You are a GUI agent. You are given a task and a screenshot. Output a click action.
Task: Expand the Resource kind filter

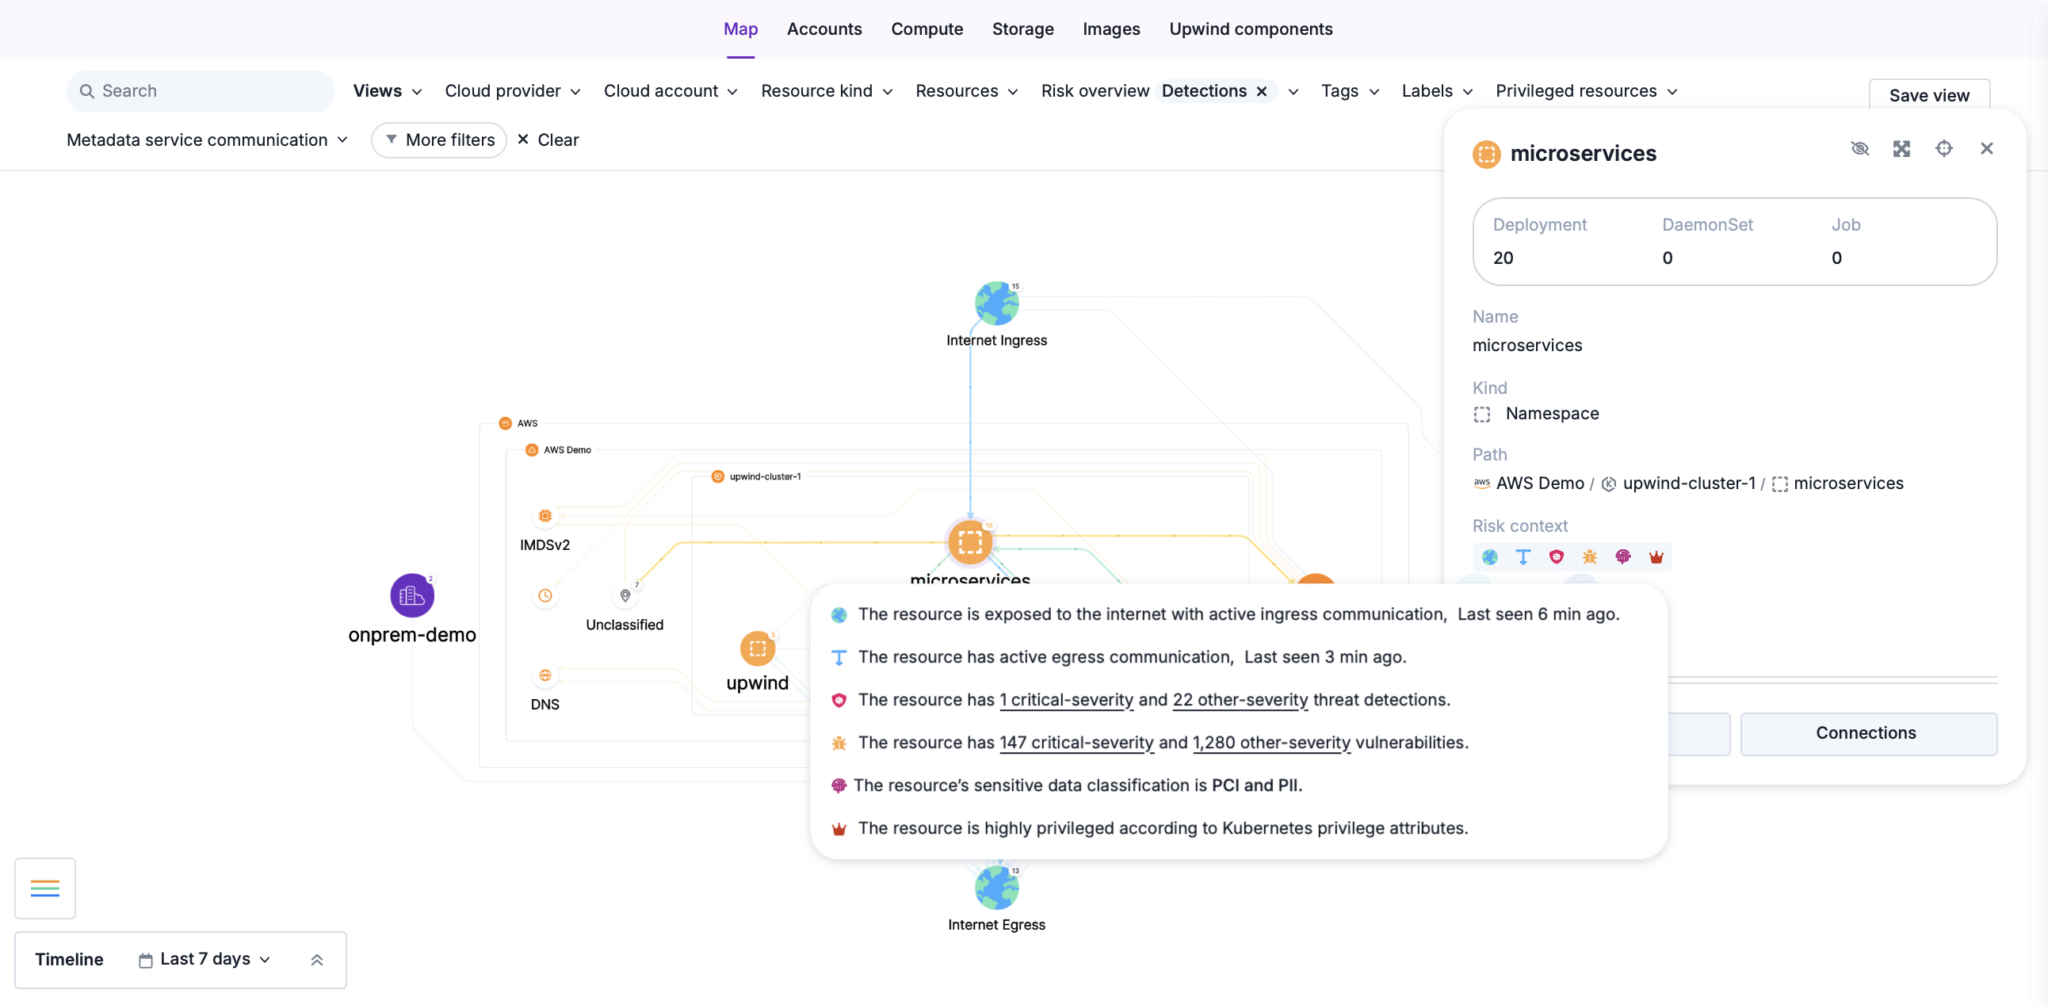pyautogui.click(x=826, y=91)
